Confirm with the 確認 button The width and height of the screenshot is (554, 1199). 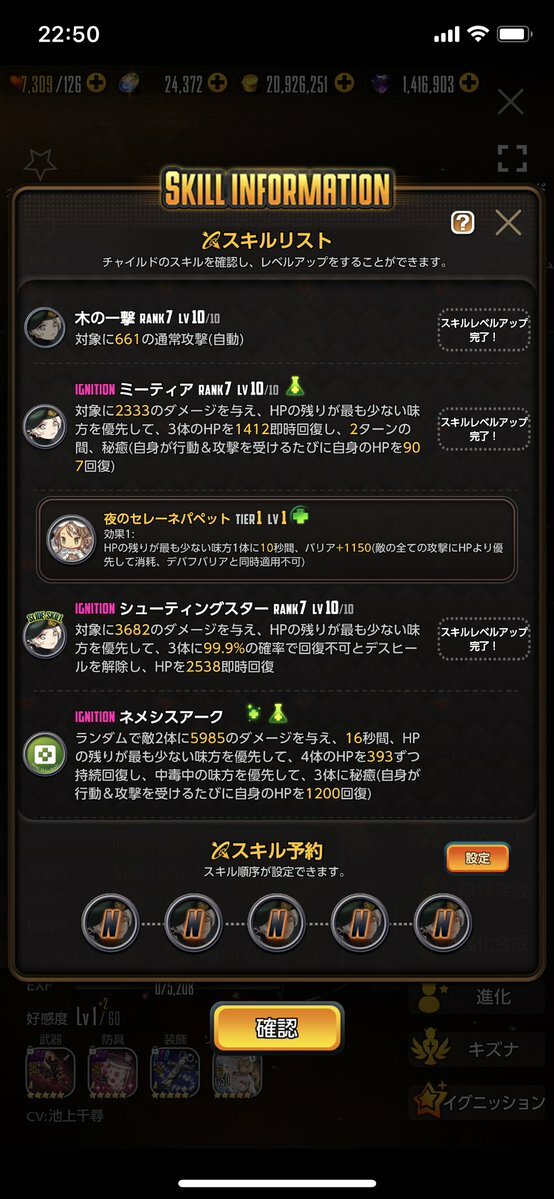coord(276,1028)
